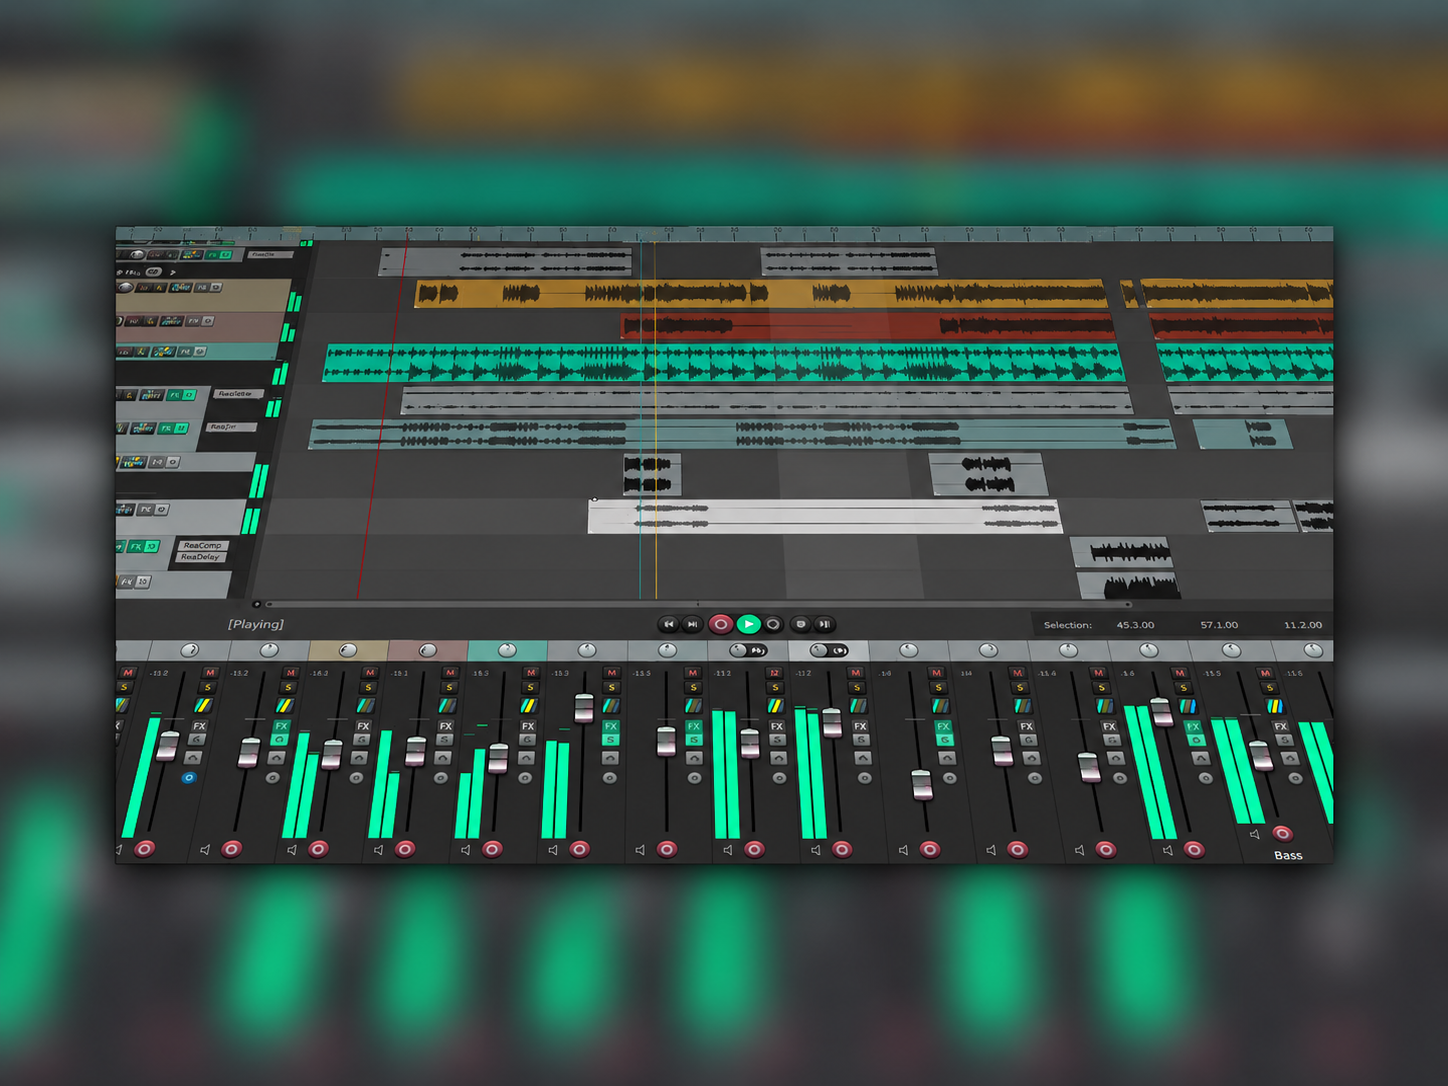Image resolution: width=1448 pixels, height=1086 pixels.
Task: Arm the Bass mixer strip for recording
Action: click(1282, 833)
